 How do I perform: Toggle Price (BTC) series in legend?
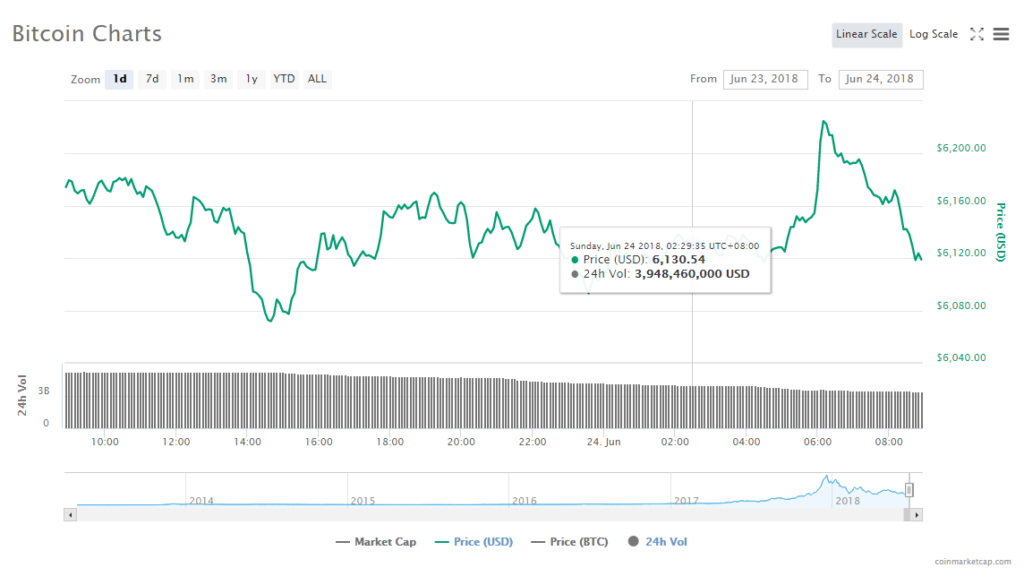[571, 542]
